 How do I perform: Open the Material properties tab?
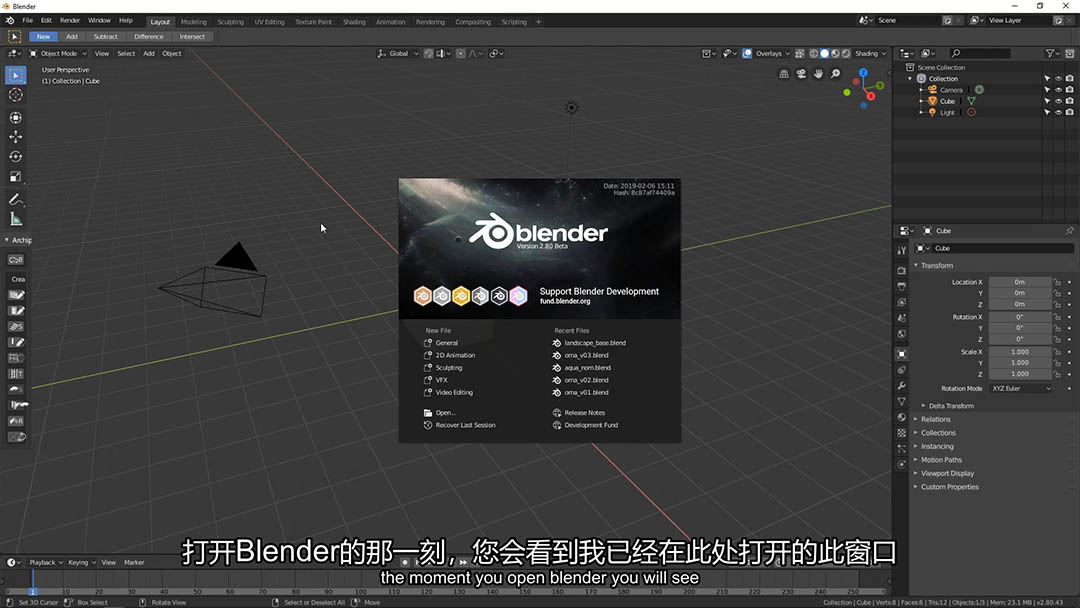902,417
